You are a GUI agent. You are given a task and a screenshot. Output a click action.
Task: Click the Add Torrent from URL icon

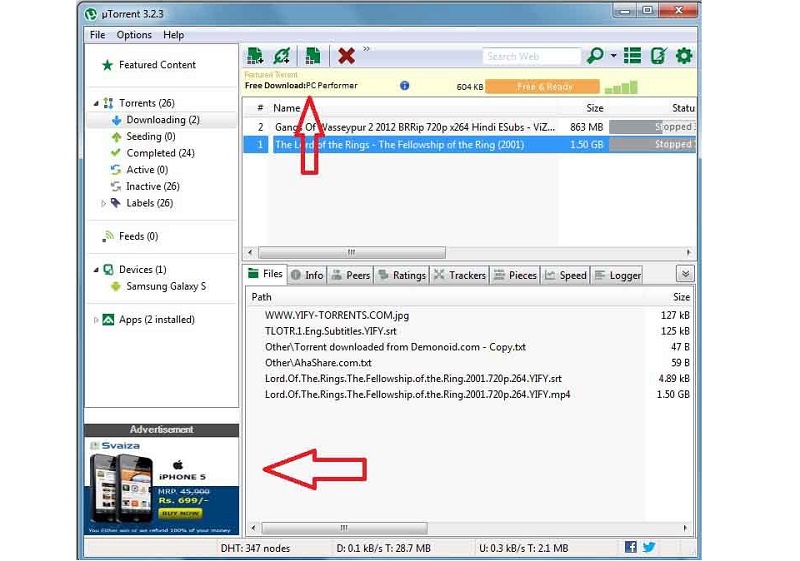tap(282, 56)
